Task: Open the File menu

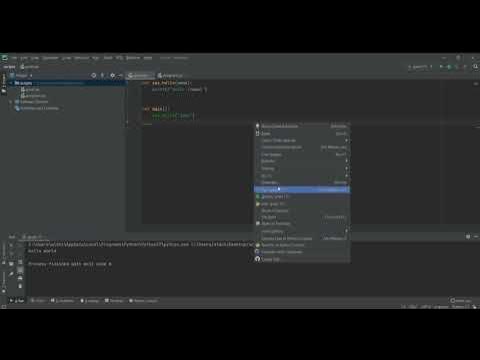Action: coord(14,58)
